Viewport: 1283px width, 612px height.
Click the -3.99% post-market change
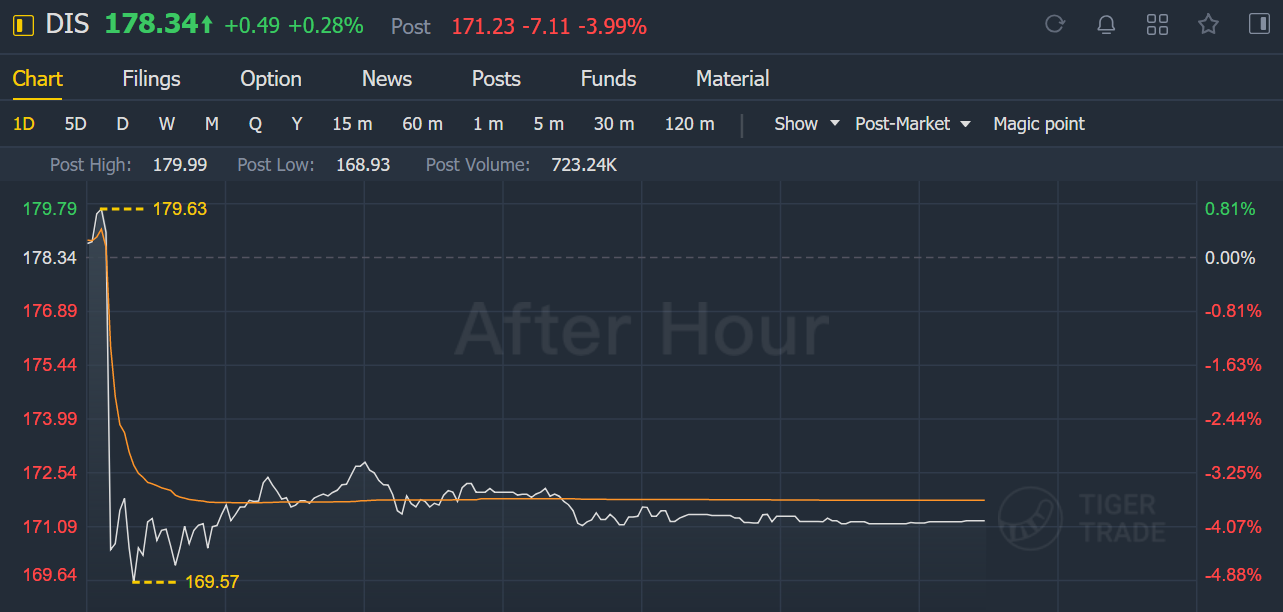611,27
